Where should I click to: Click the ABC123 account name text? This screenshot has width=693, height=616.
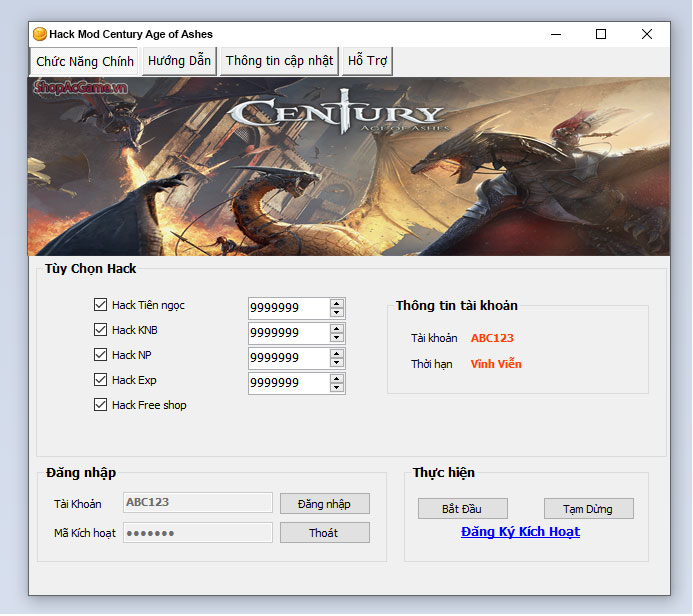492,338
